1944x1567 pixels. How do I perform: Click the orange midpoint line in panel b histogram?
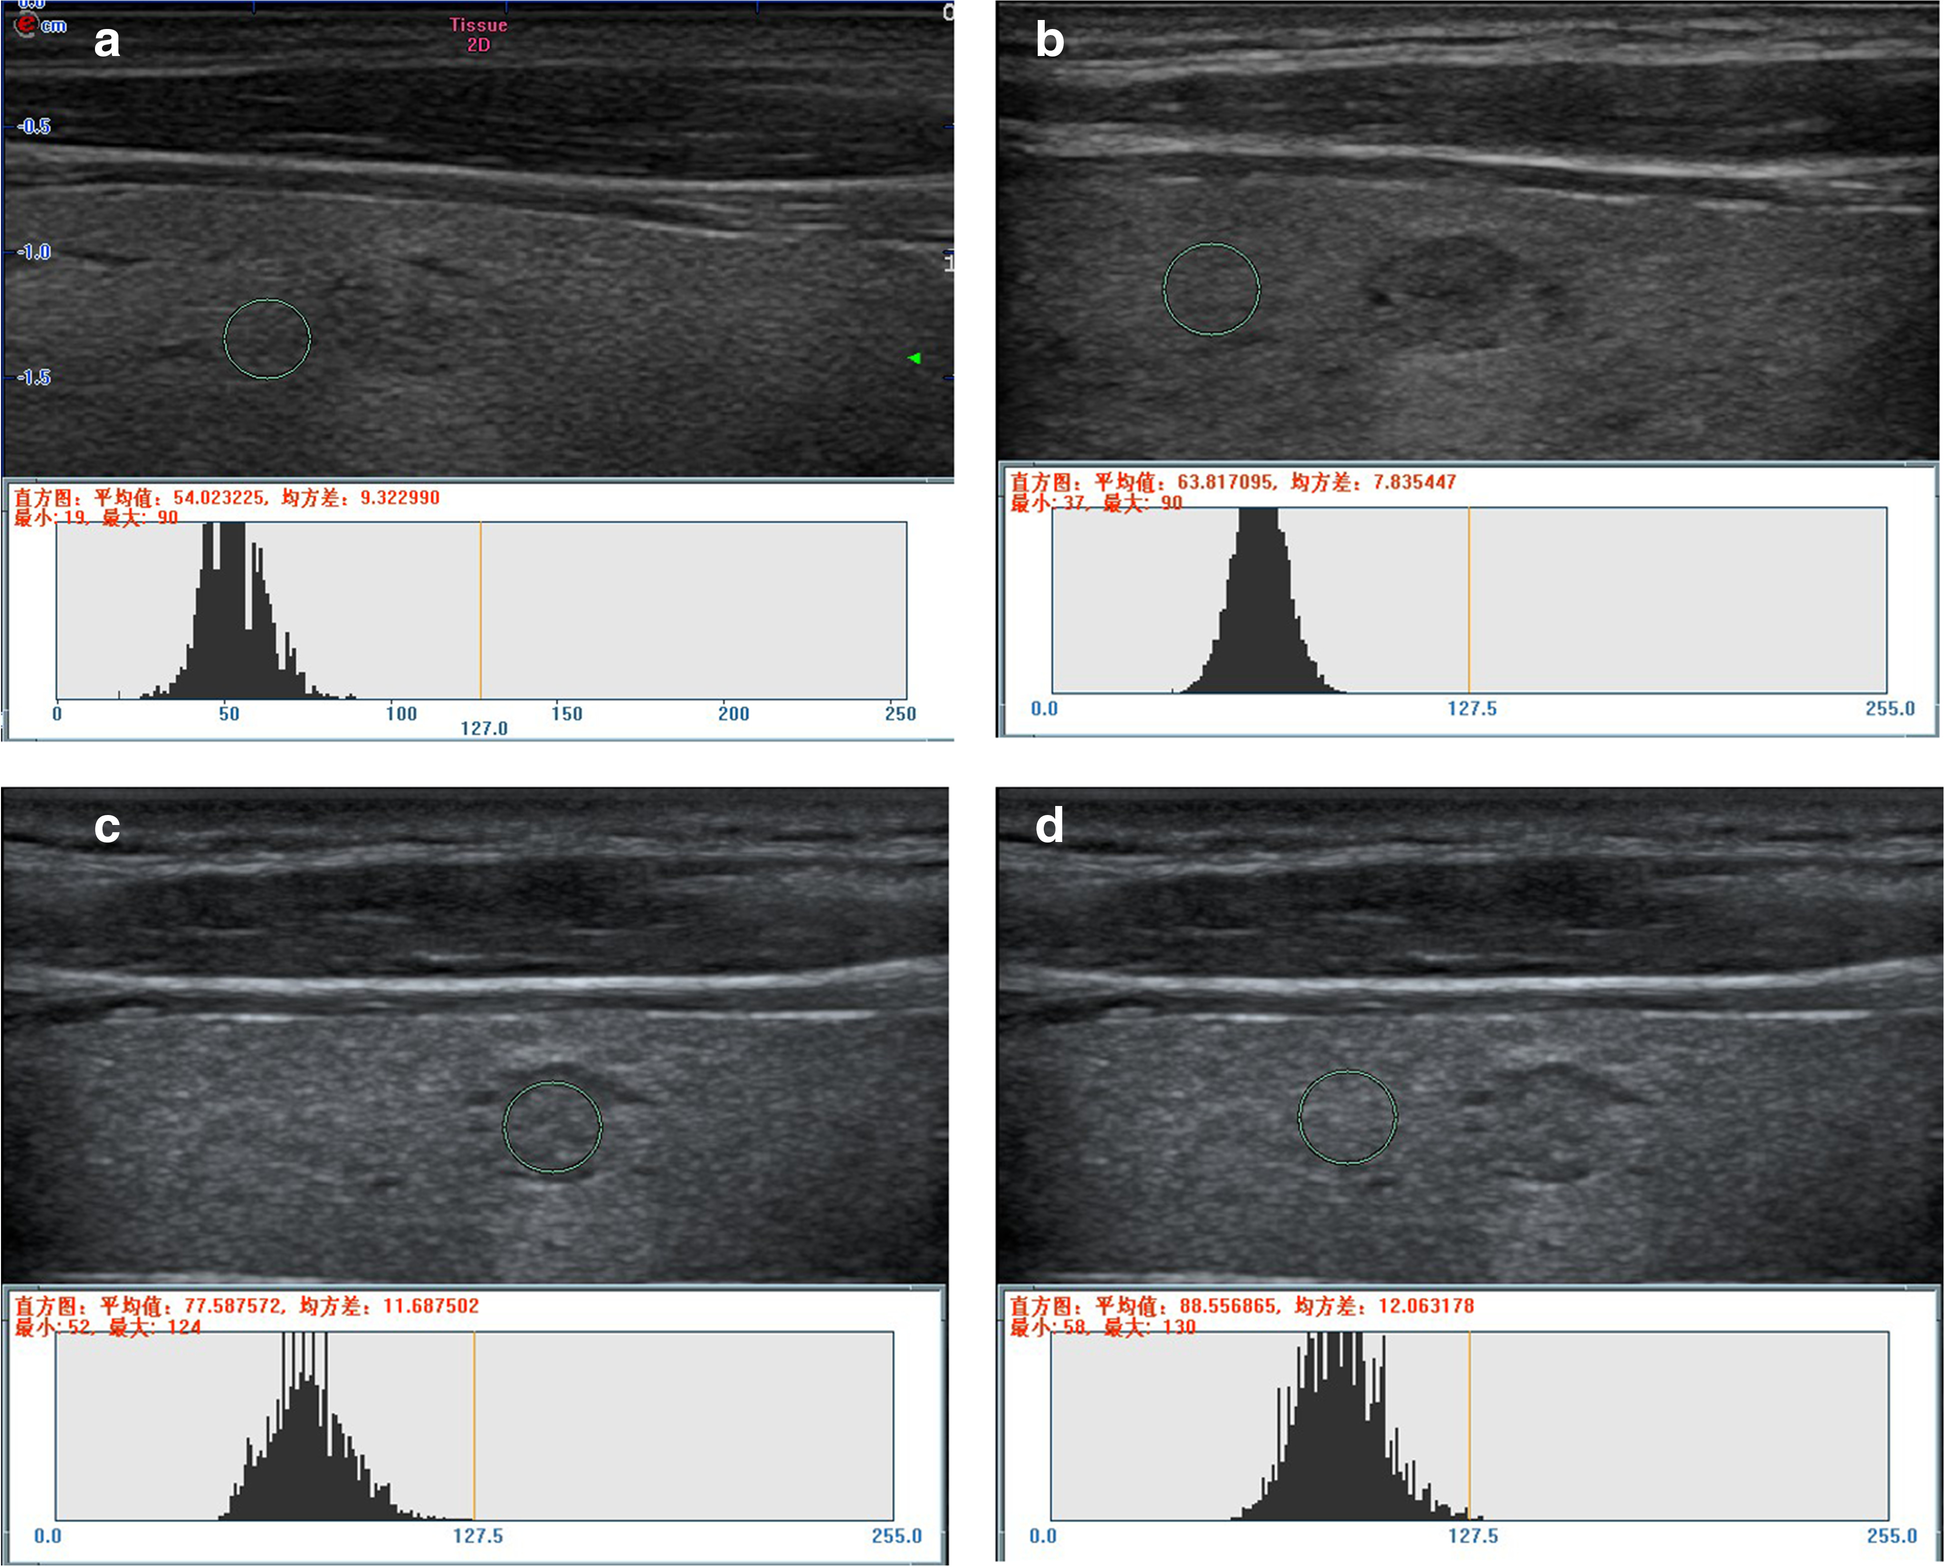[1468, 599]
